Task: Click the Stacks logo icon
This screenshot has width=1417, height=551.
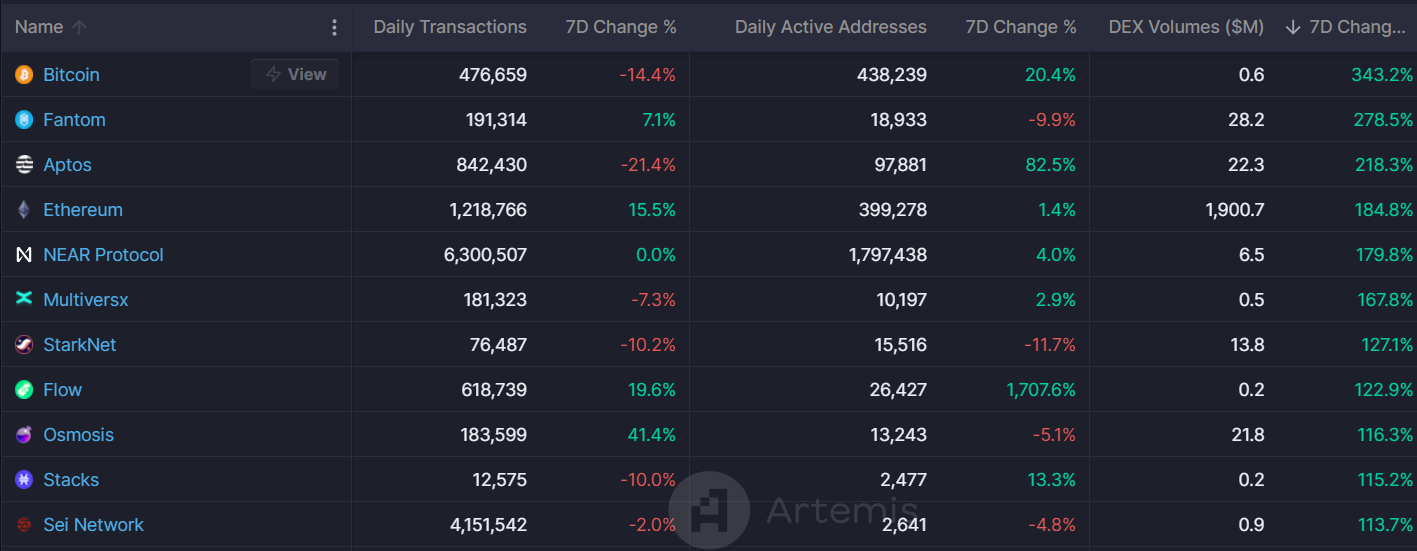Action: [24, 480]
